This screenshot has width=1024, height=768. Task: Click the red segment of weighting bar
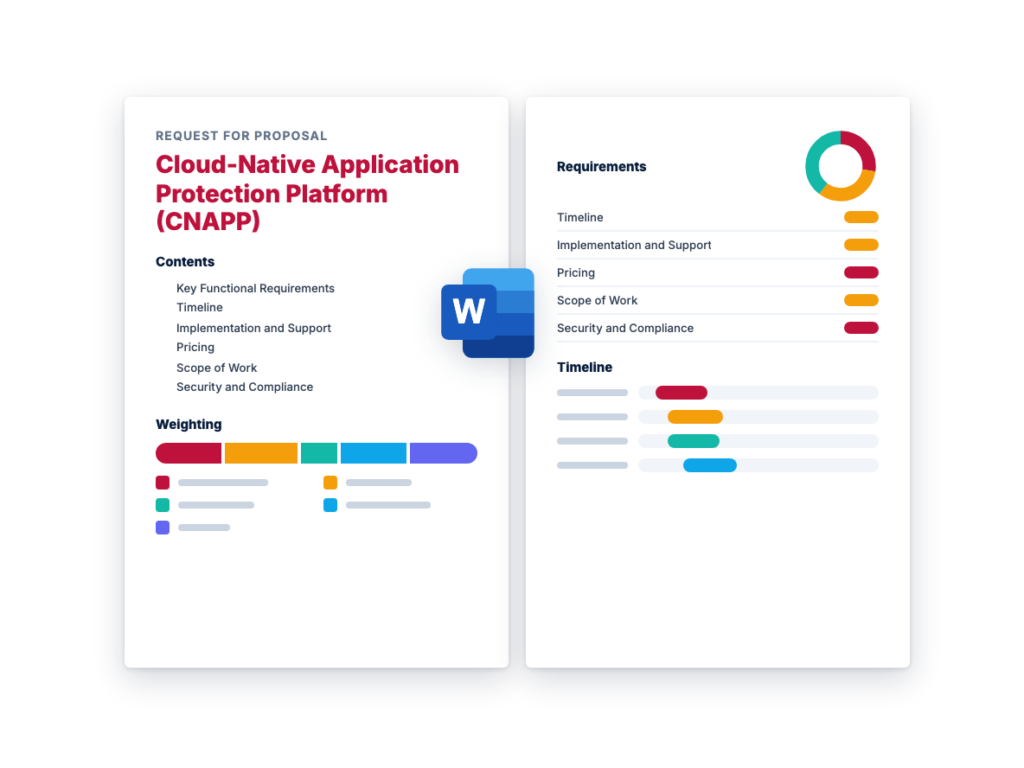coord(189,453)
